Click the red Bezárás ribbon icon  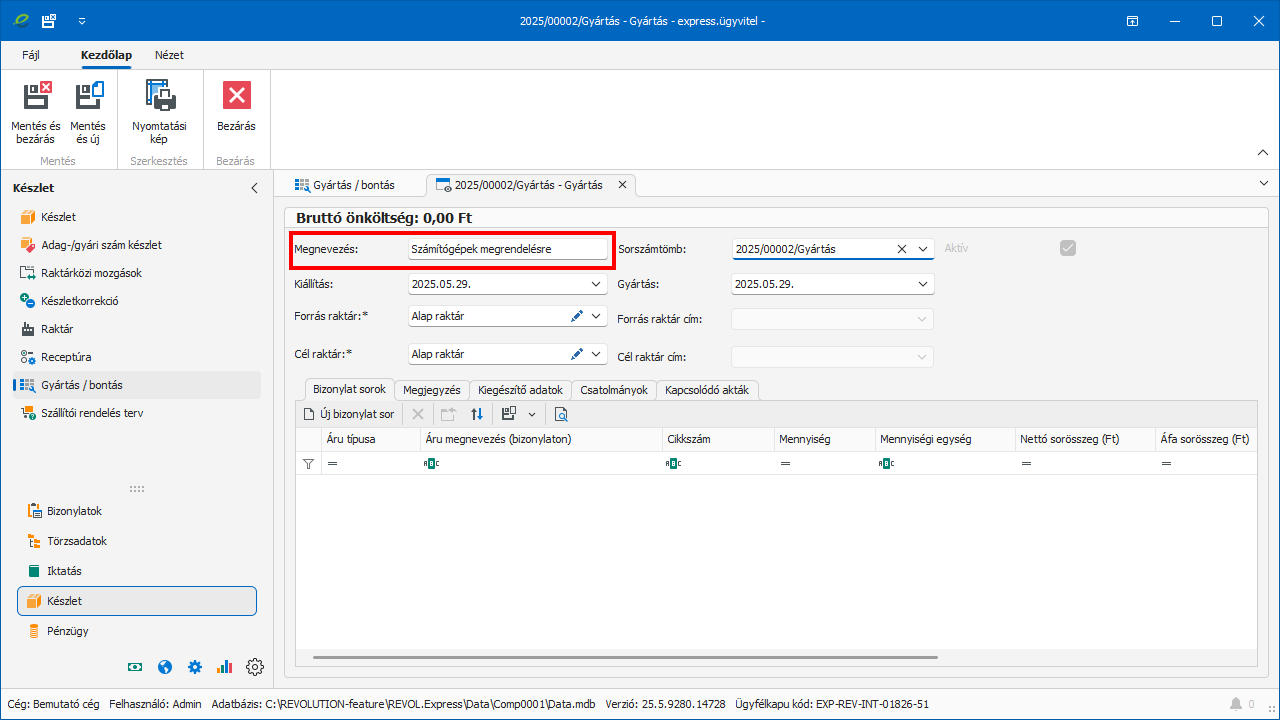coord(236,97)
